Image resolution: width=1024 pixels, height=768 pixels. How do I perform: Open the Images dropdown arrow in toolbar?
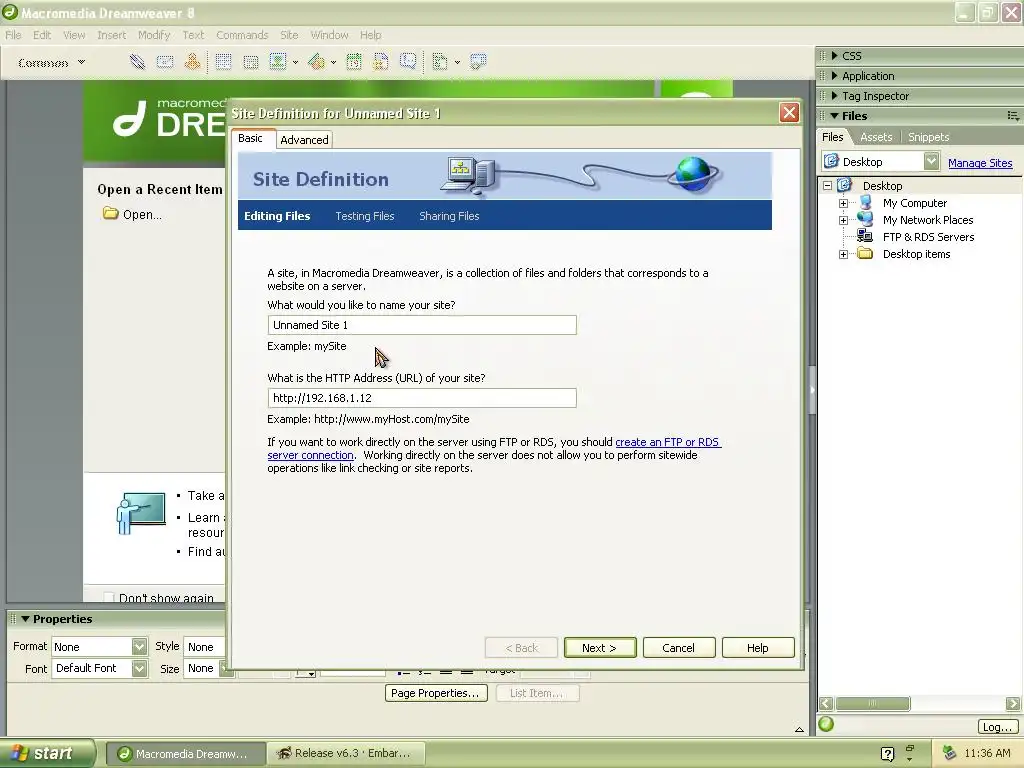tap(295, 63)
